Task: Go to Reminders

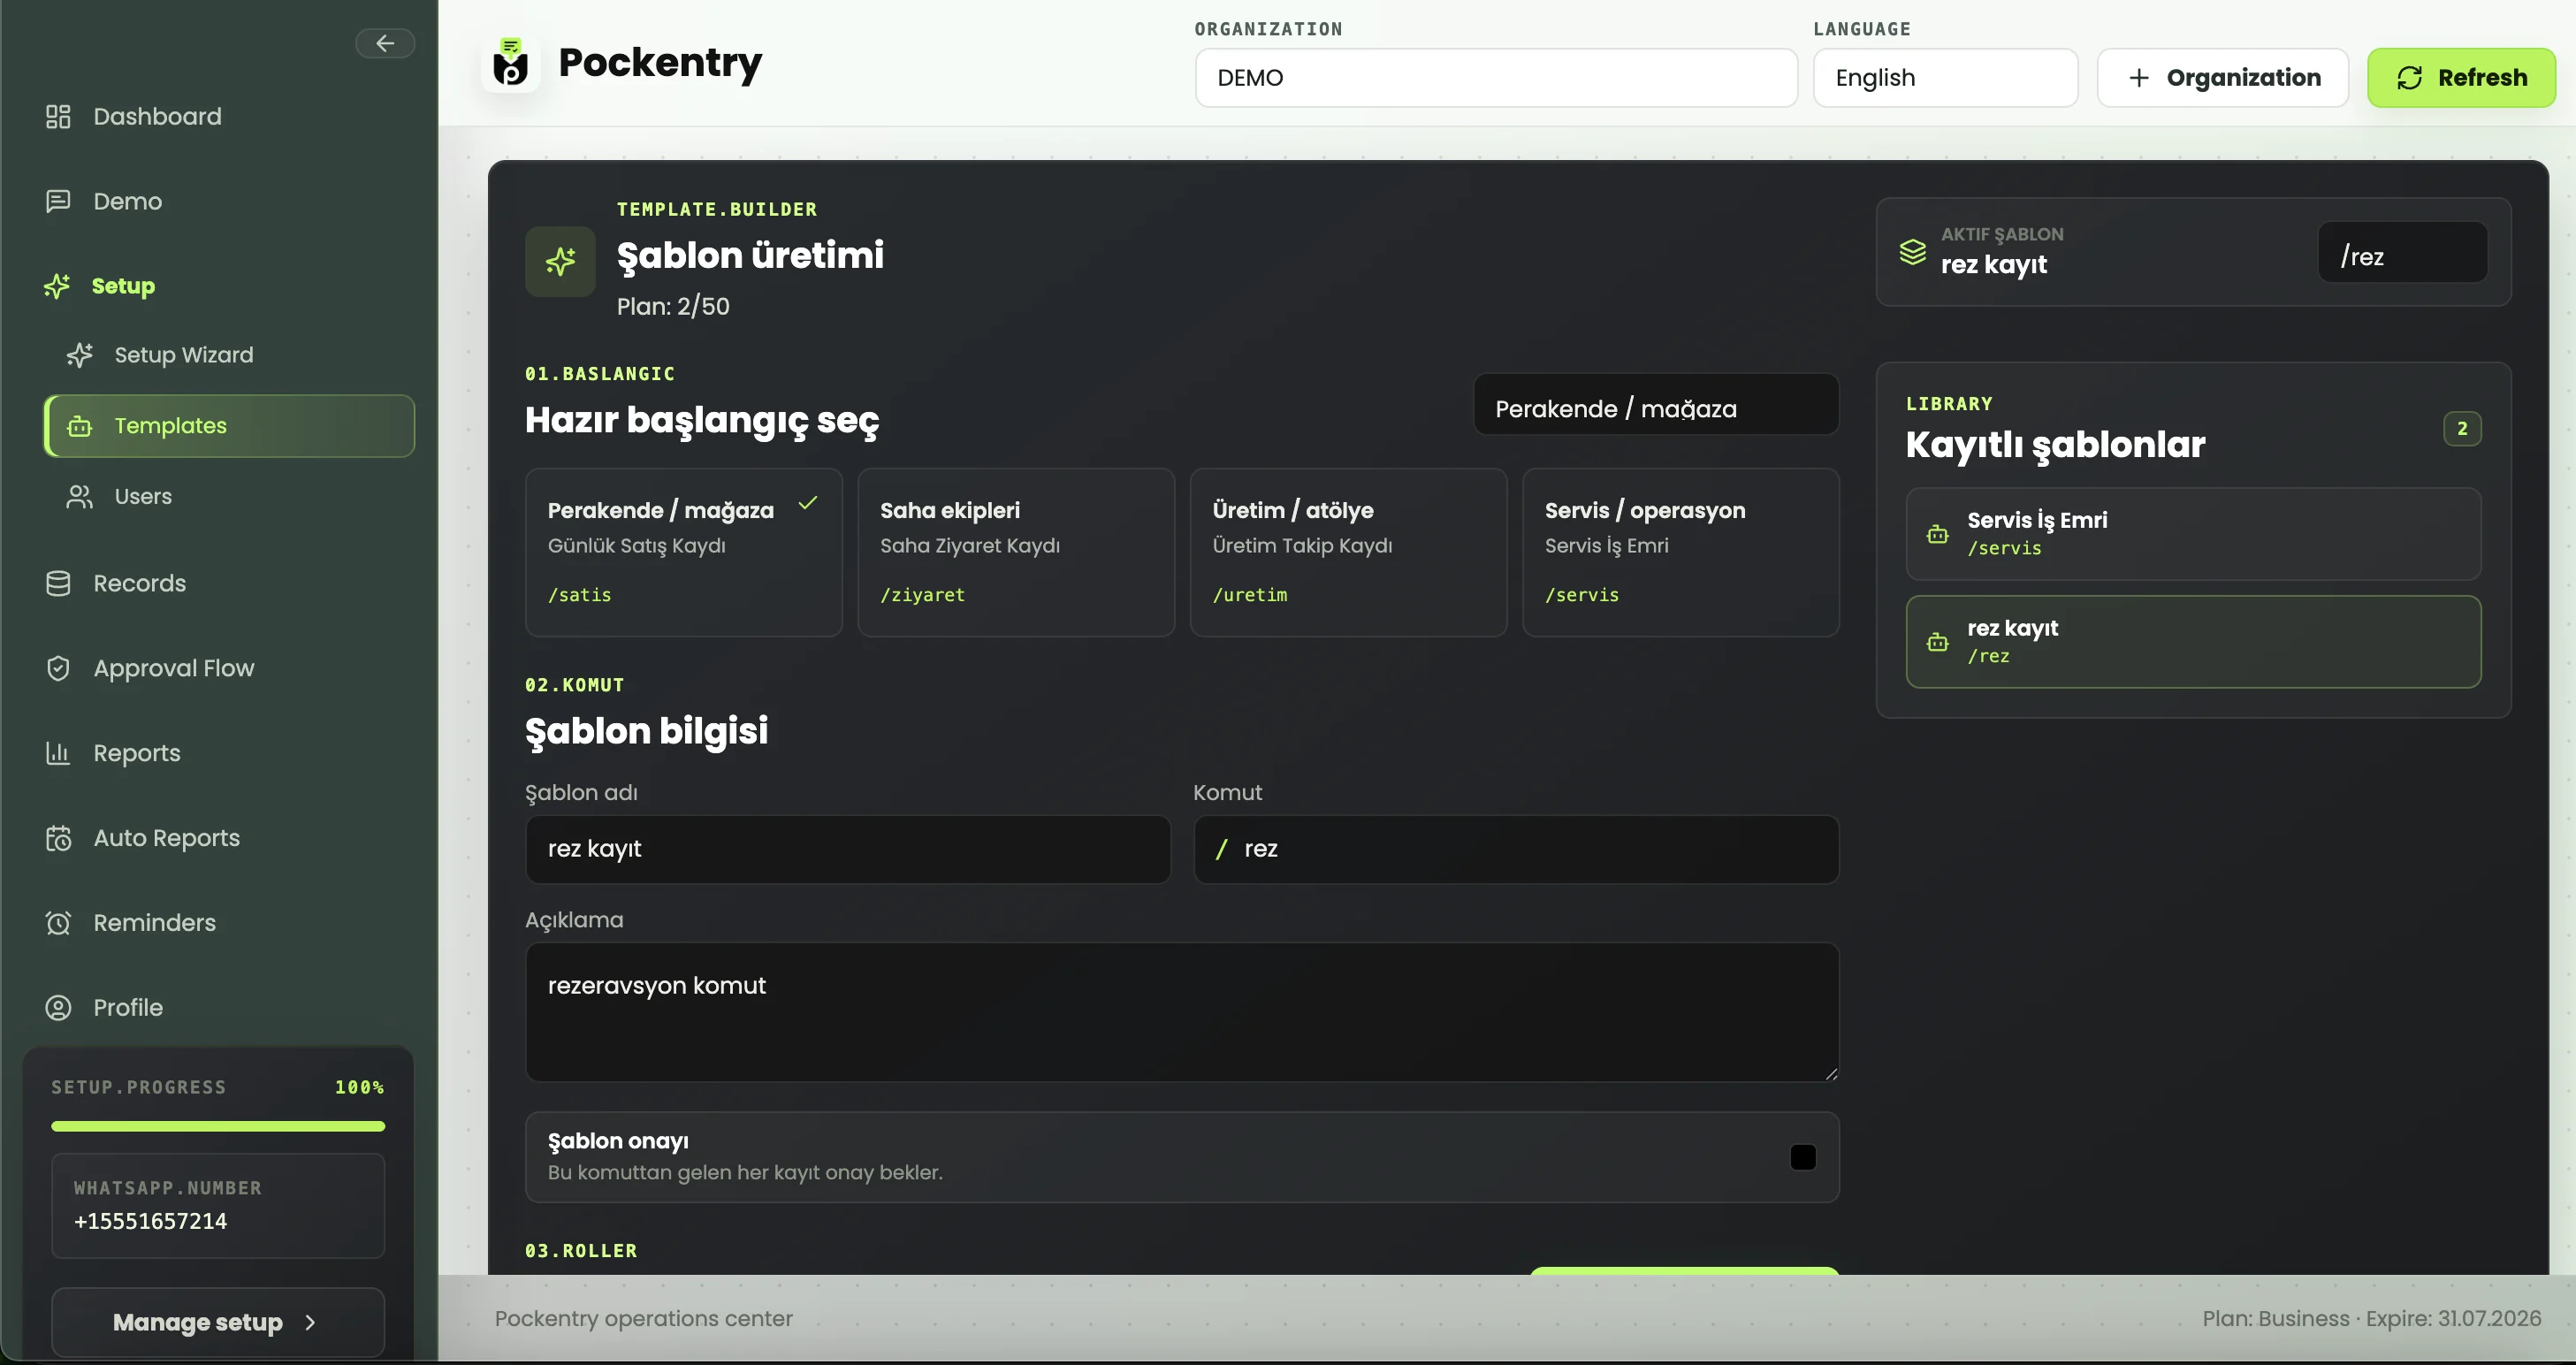Action: pyautogui.click(x=229, y=923)
